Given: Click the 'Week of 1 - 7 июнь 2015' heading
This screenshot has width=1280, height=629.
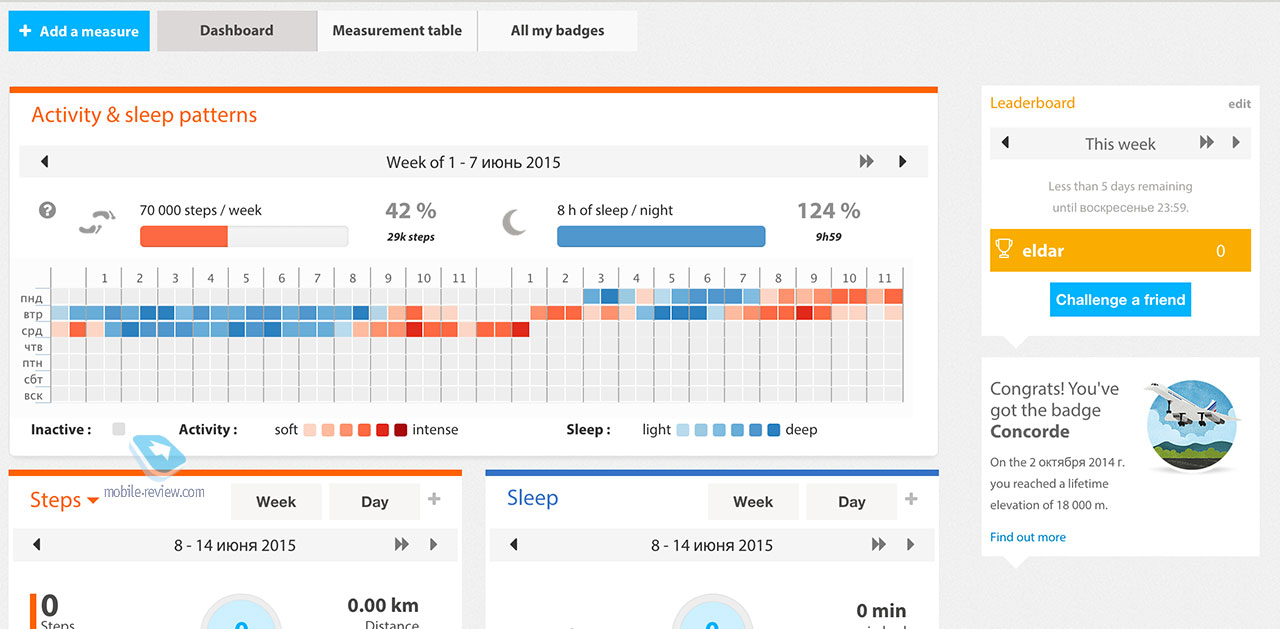Looking at the screenshot, I should tap(473, 162).
